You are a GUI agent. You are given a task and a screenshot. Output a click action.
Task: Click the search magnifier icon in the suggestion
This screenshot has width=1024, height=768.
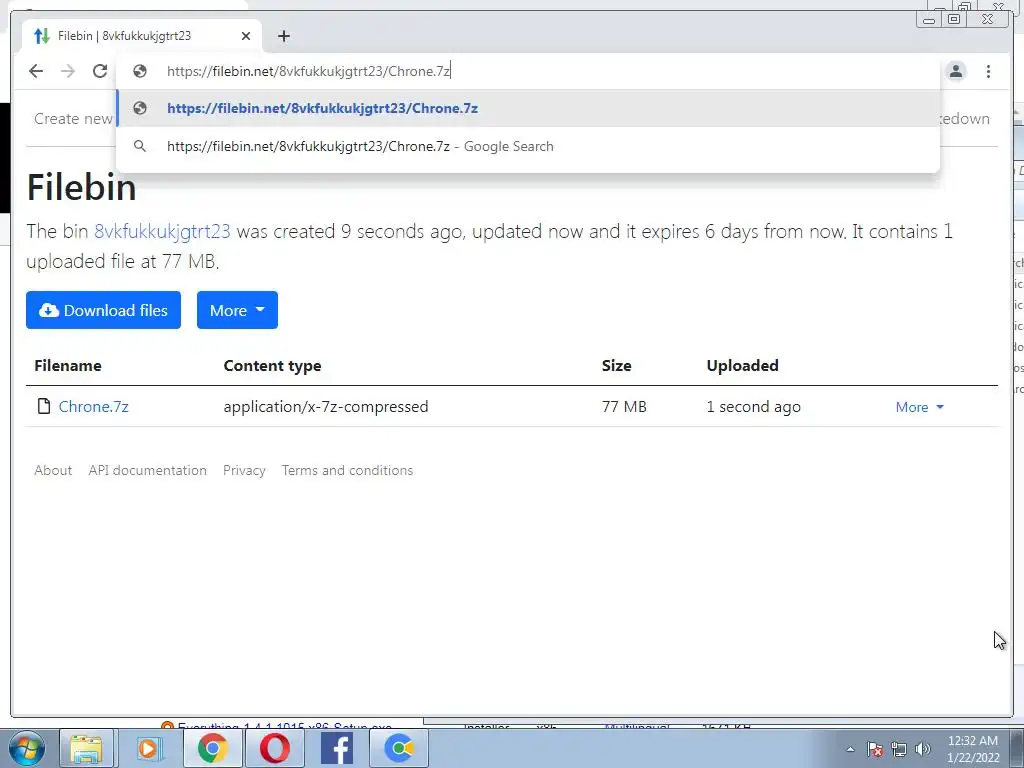[140, 146]
